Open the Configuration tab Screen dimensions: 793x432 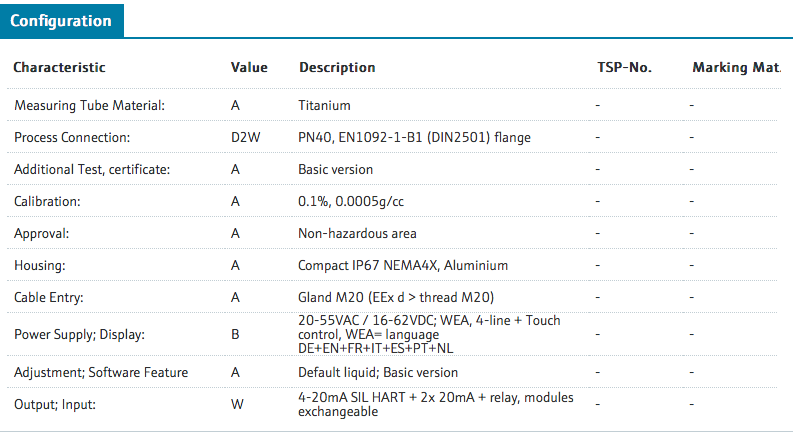tap(62, 21)
